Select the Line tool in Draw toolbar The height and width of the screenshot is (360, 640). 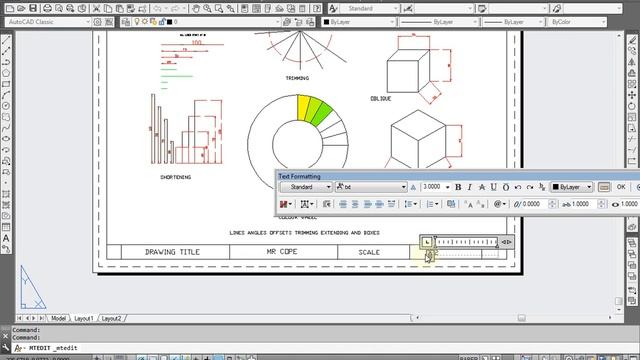tap(6, 40)
